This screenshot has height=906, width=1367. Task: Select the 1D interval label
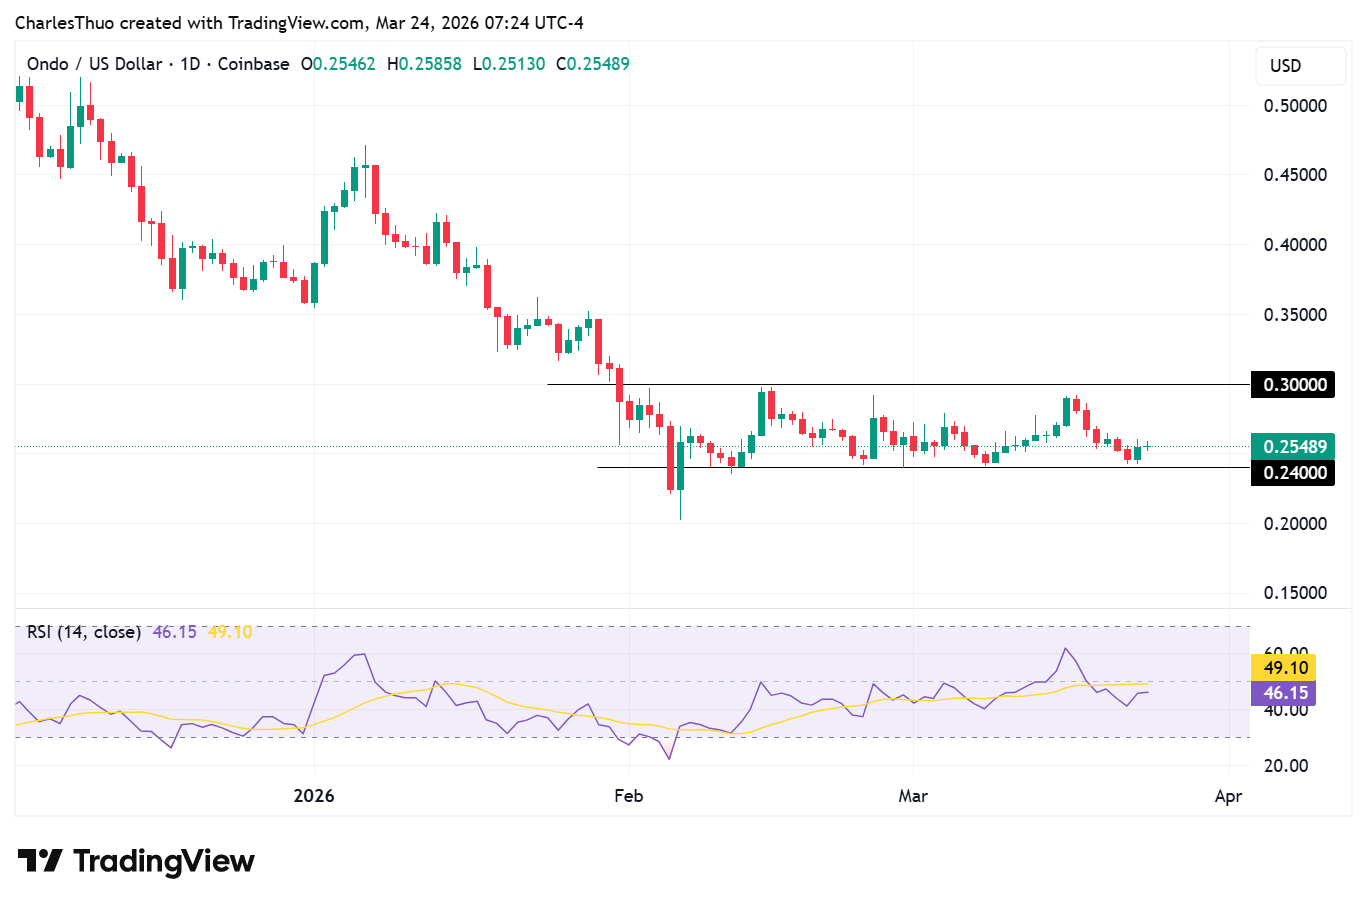[190, 64]
